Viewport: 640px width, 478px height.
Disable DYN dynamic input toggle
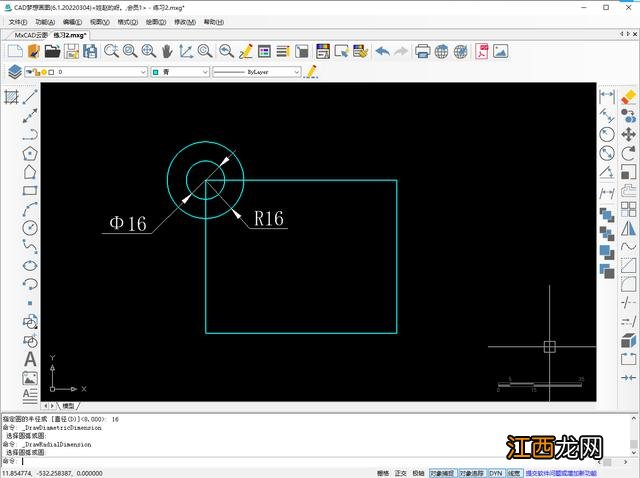pyautogui.click(x=495, y=473)
